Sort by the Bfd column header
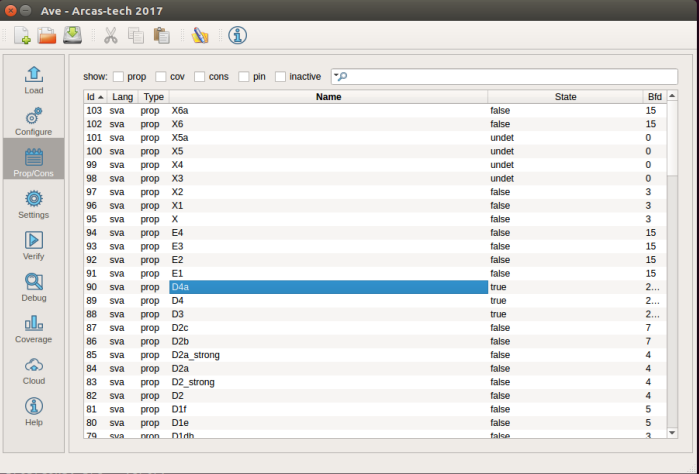 click(x=655, y=97)
